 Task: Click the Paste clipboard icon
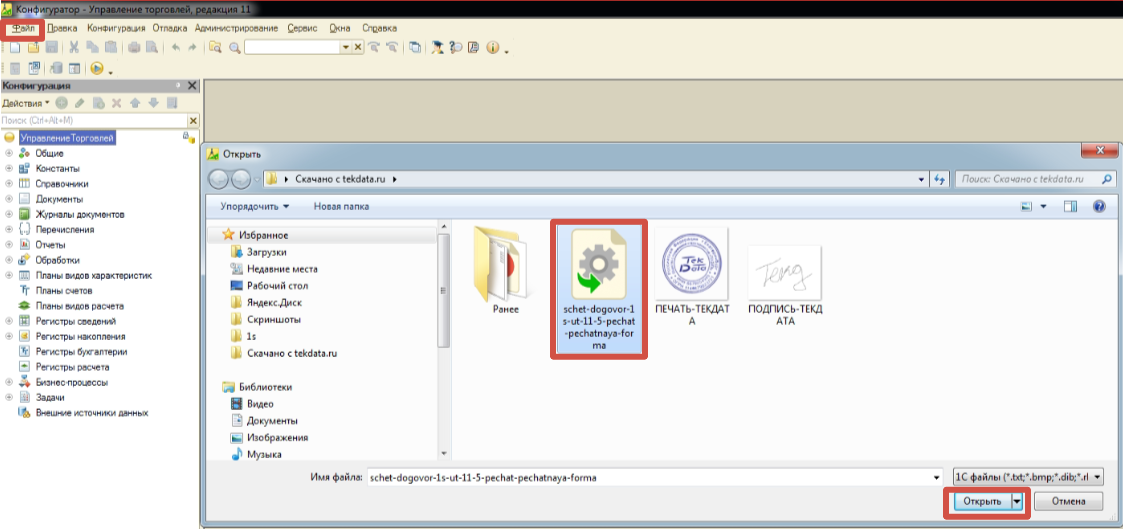pyautogui.click(x=111, y=47)
